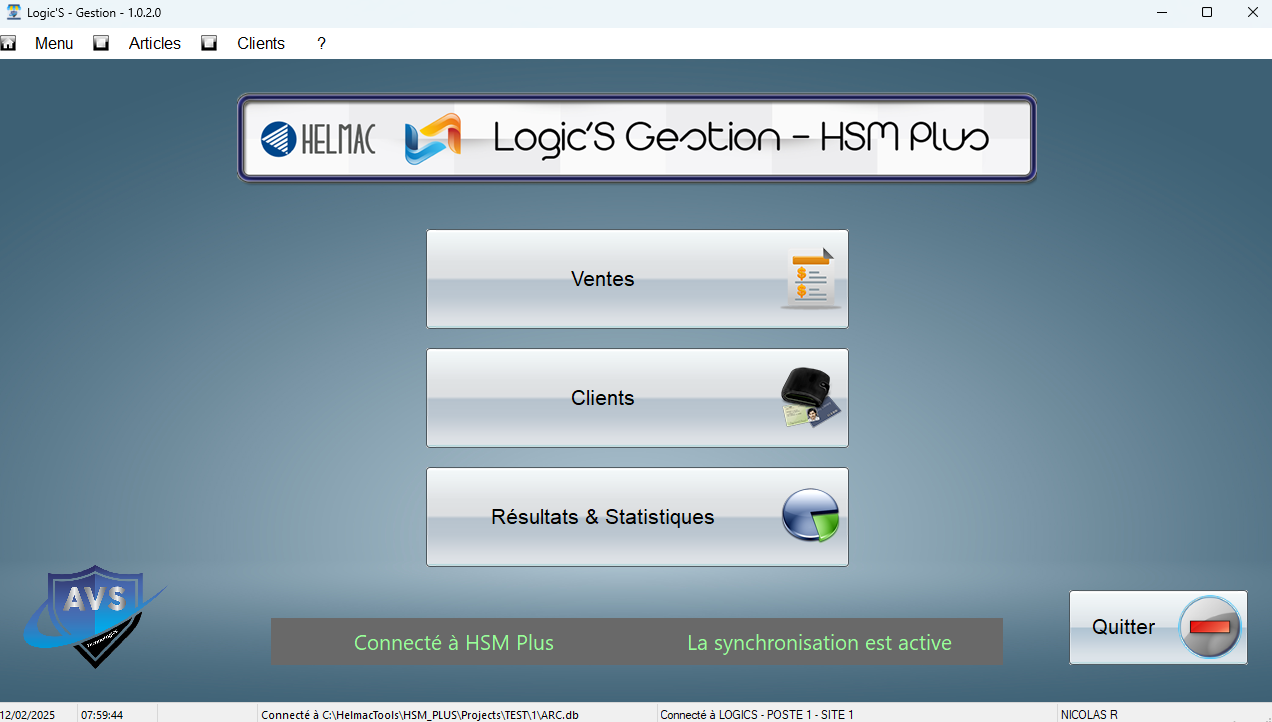This screenshot has height=722, width=1272.
Task: Click "La synchronisation est active" status text
Action: pos(819,643)
